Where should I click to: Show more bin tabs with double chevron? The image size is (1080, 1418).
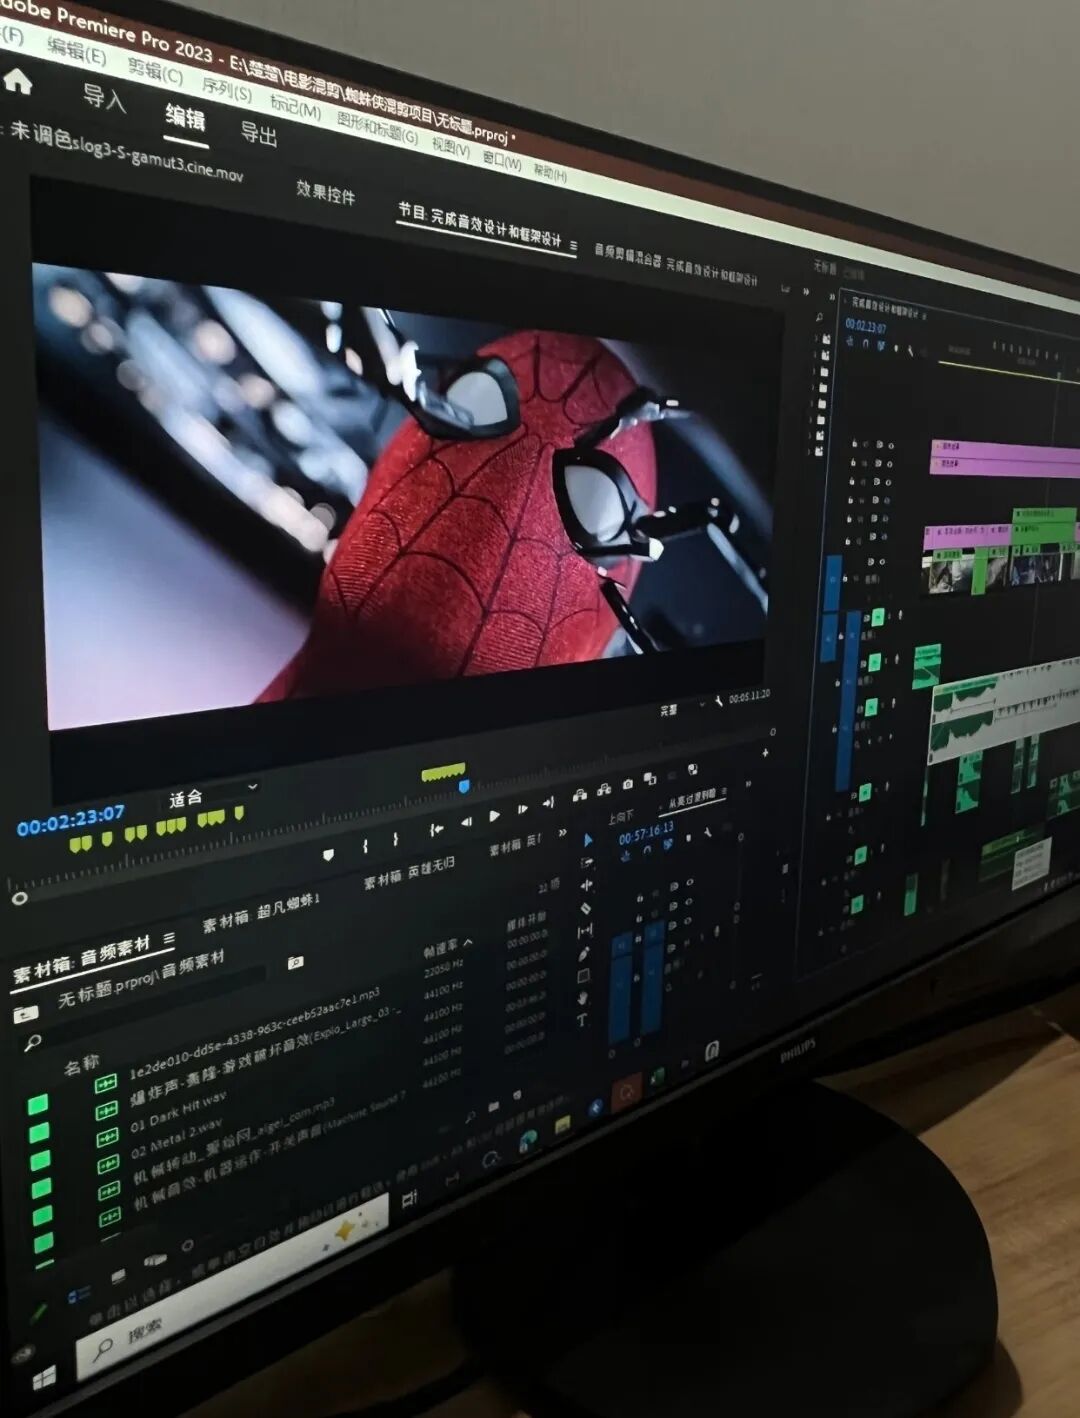click(x=562, y=832)
